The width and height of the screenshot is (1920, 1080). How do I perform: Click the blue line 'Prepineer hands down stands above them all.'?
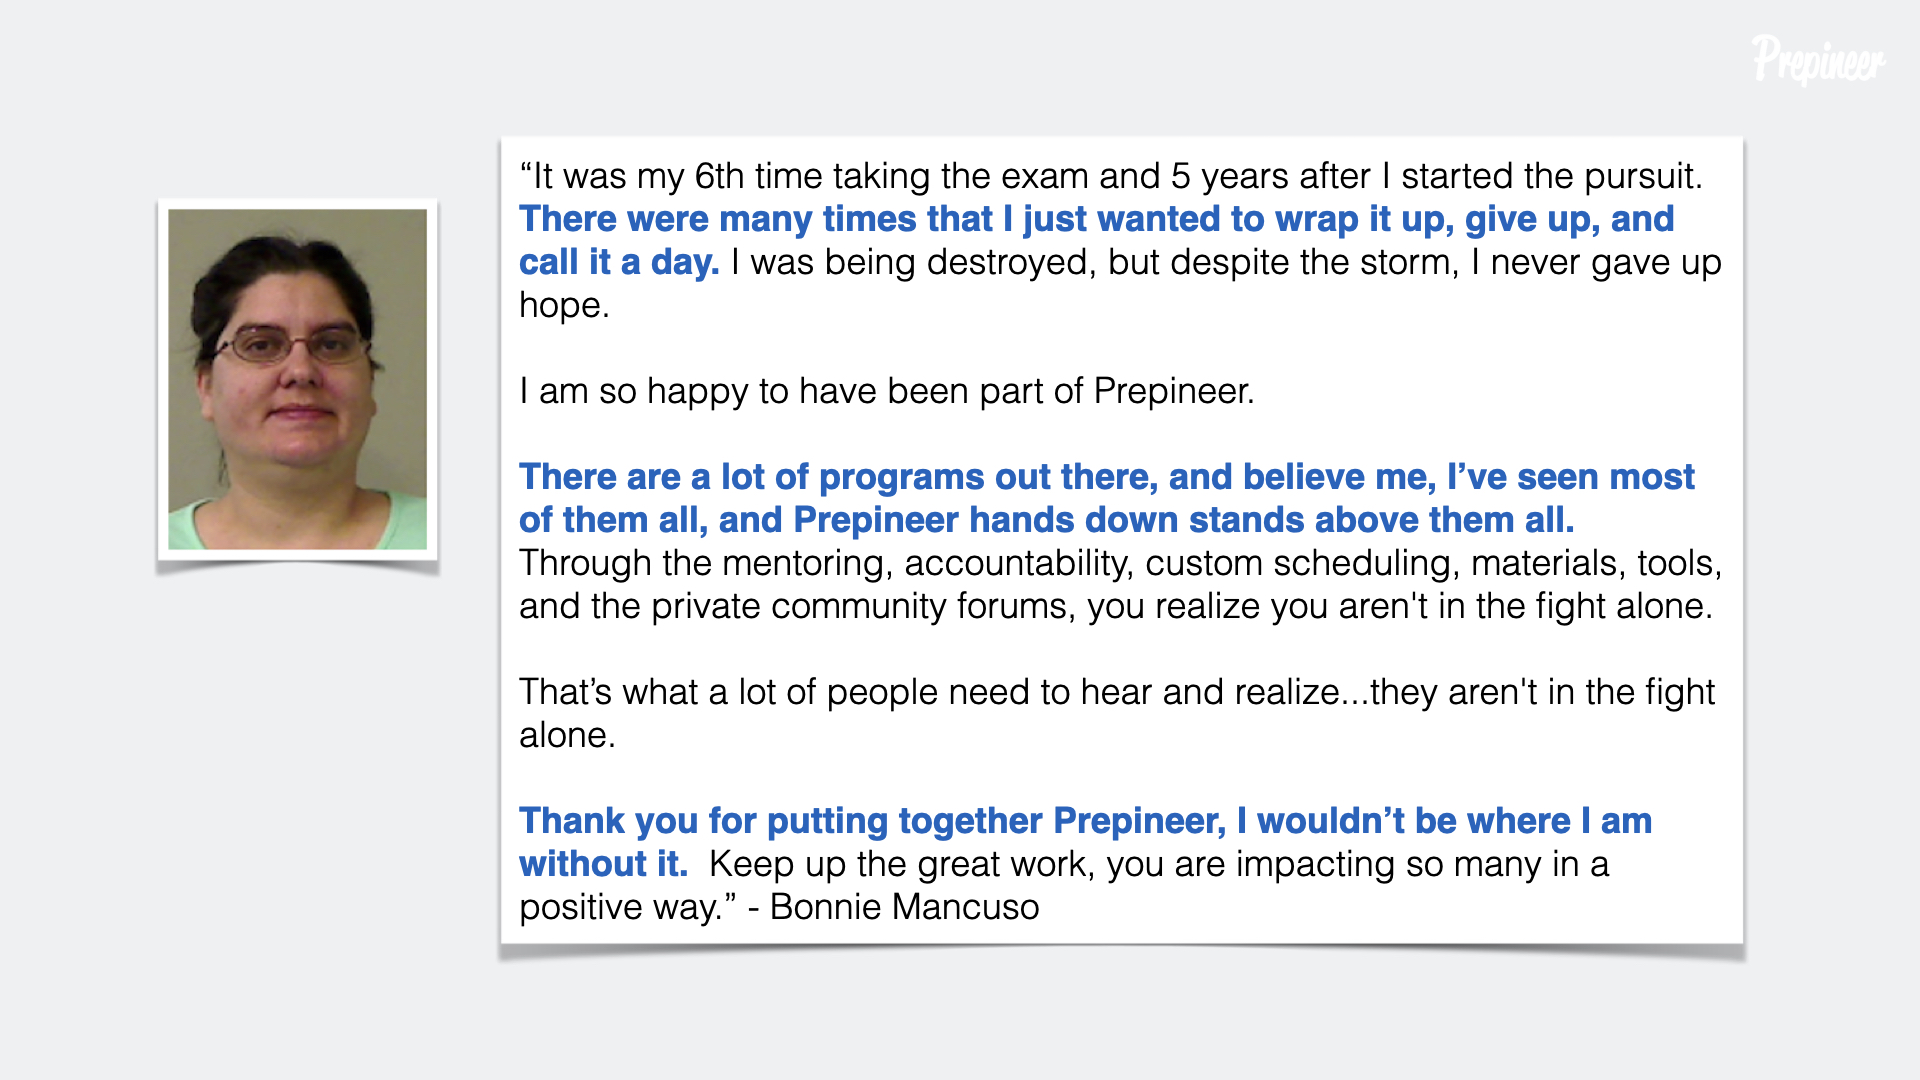1184,520
